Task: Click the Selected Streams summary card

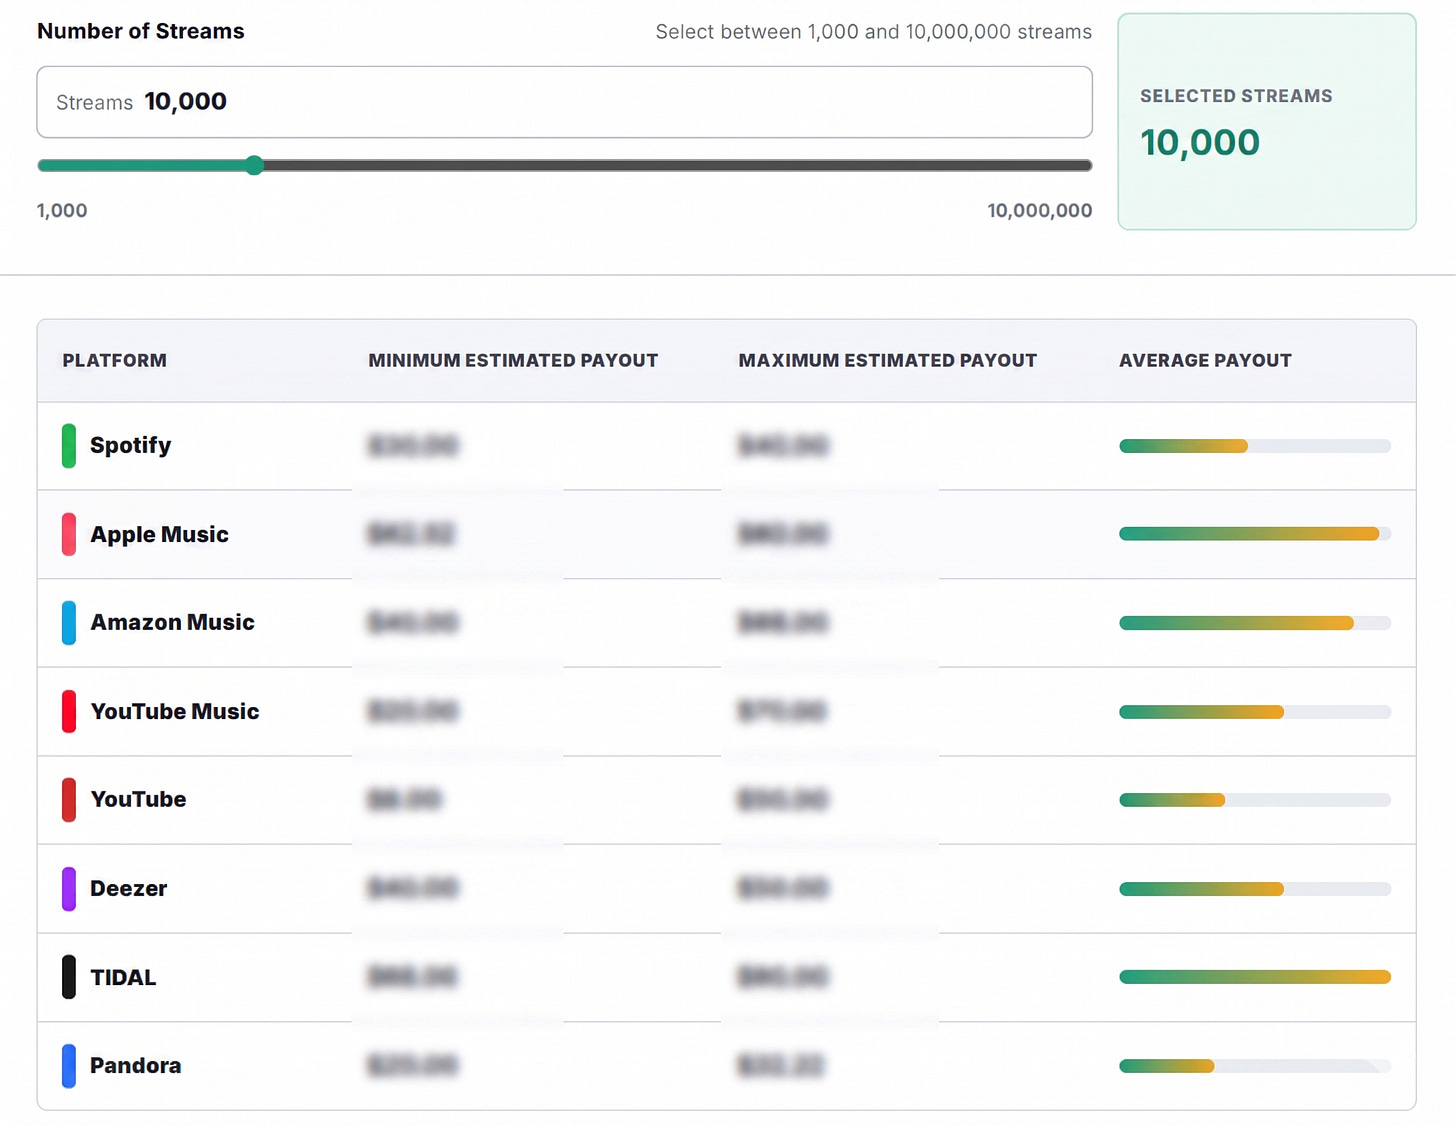Action: coord(1267,121)
